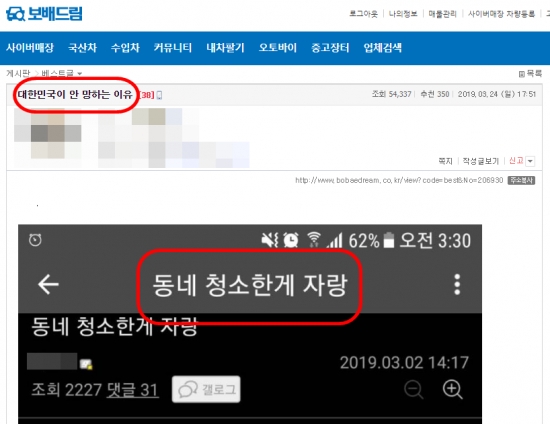This screenshot has width=550, height=424.
Task: Click the 주소복사 button
Action: (x=521, y=180)
